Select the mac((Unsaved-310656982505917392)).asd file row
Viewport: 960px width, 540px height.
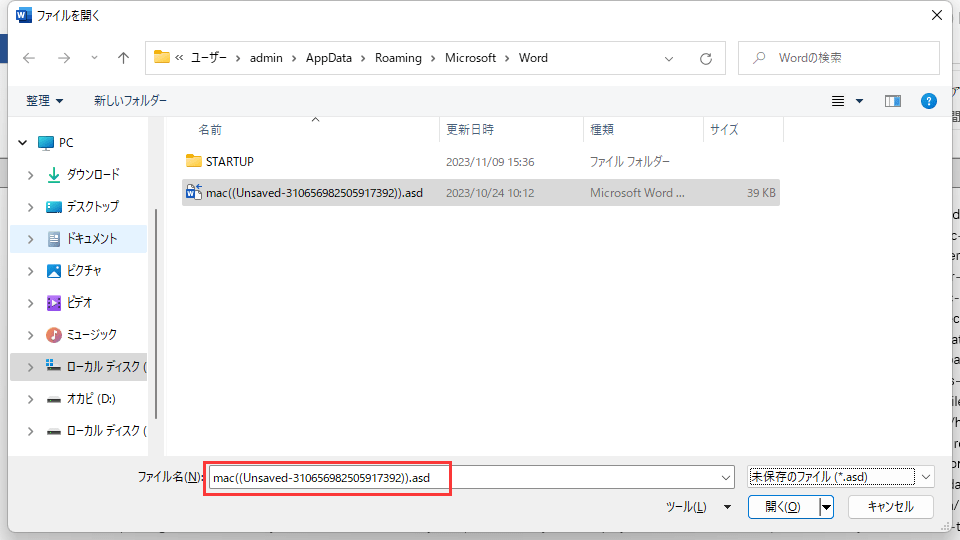[x=481, y=193]
